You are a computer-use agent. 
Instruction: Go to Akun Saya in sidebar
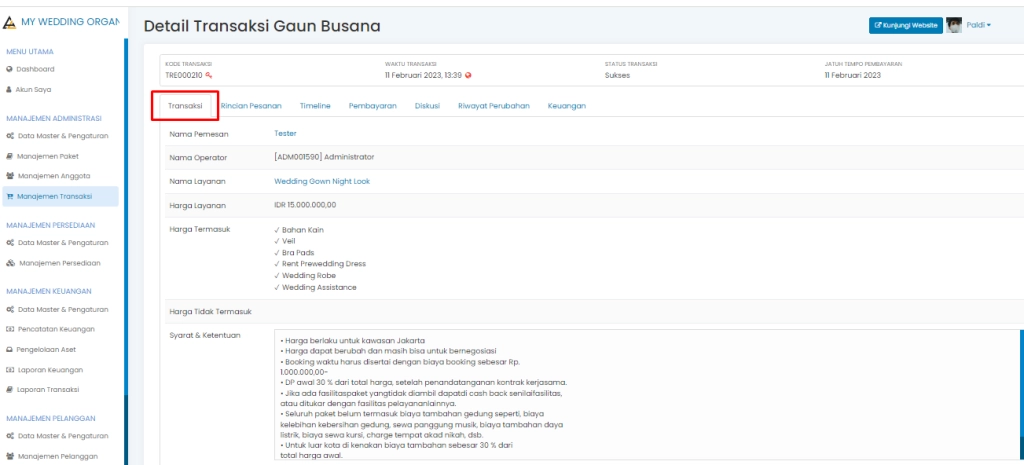coord(34,89)
